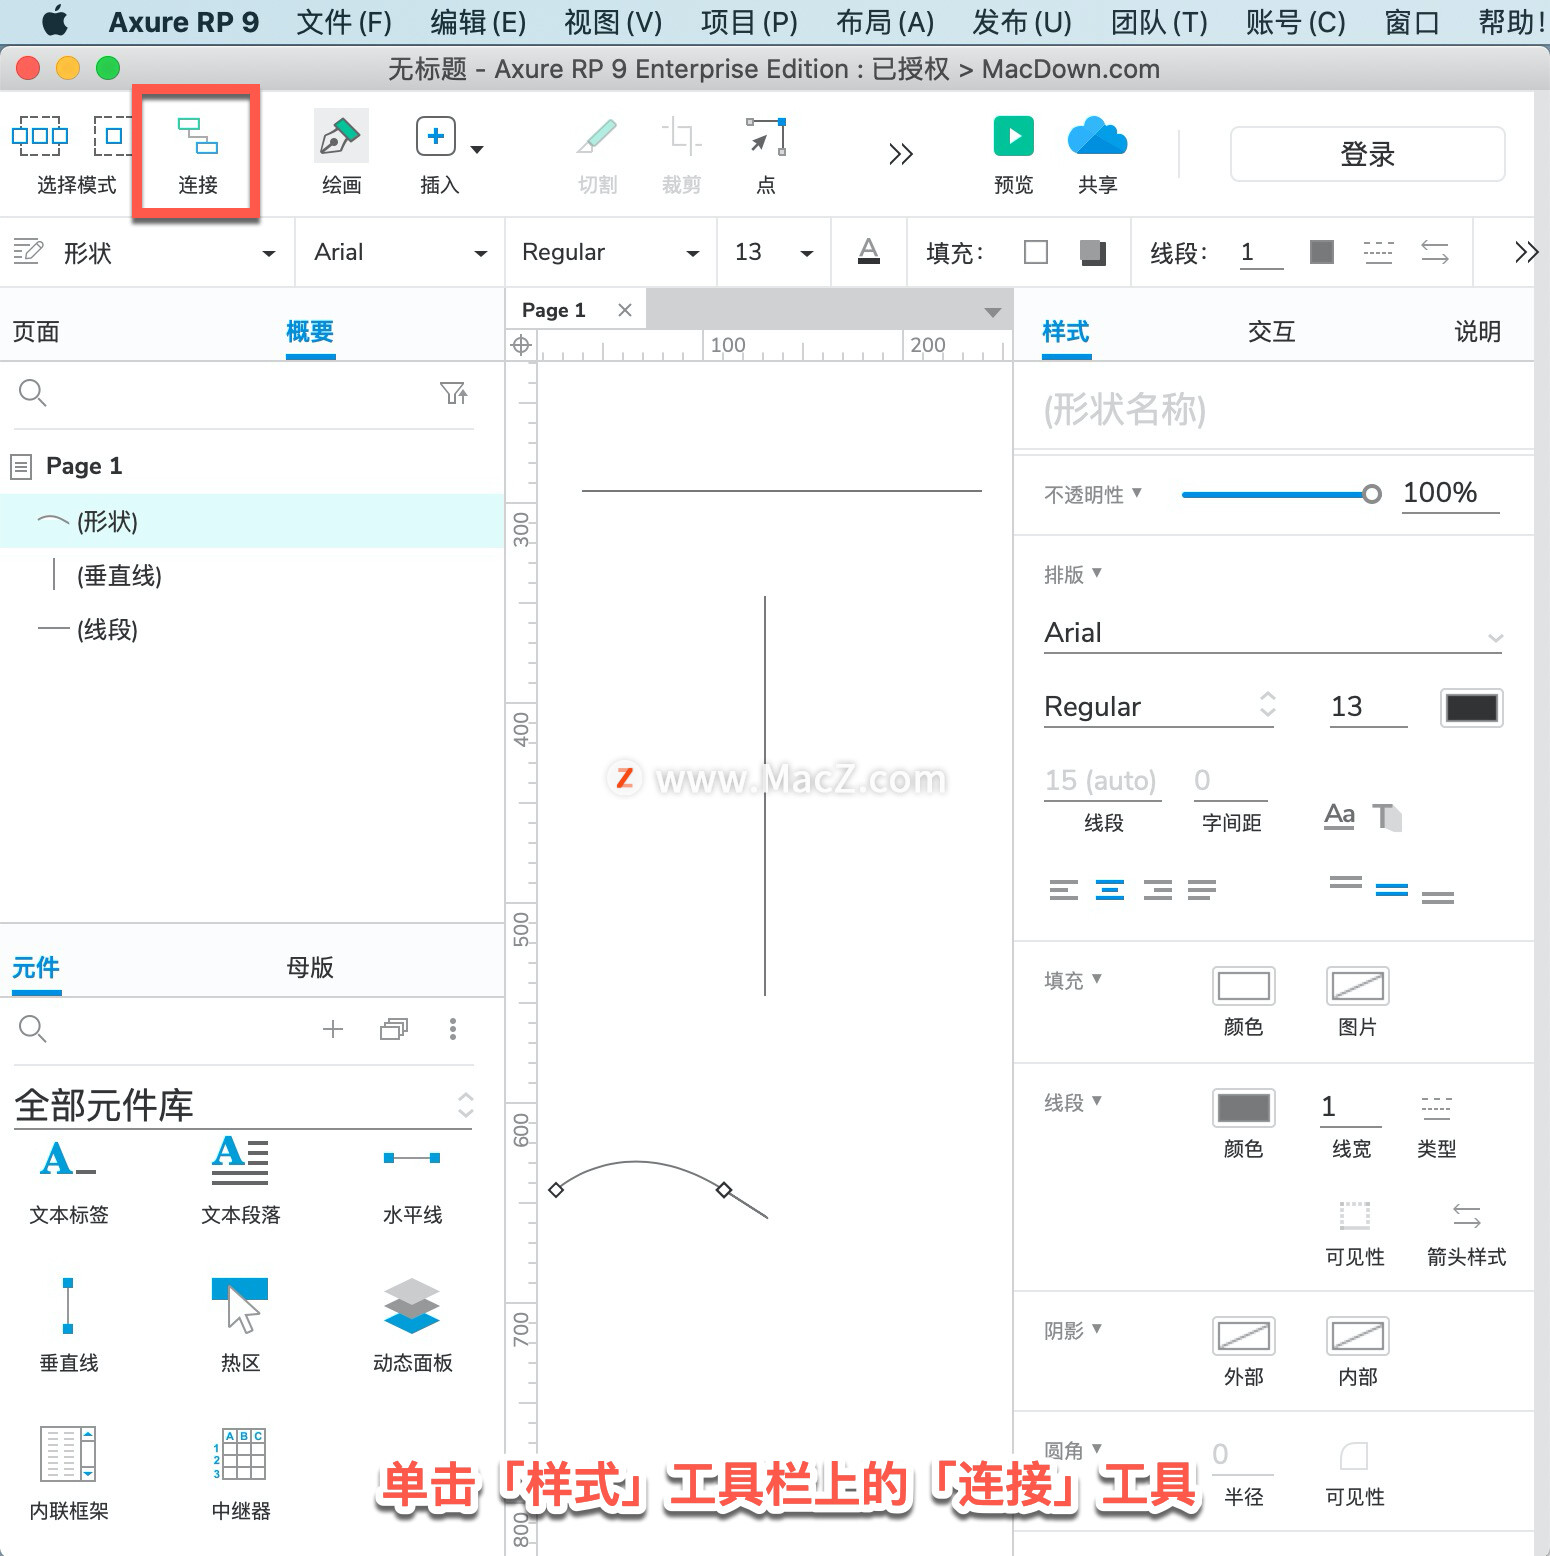Set left text alignment
This screenshot has width=1550, height=1556.
point(1064,890)
